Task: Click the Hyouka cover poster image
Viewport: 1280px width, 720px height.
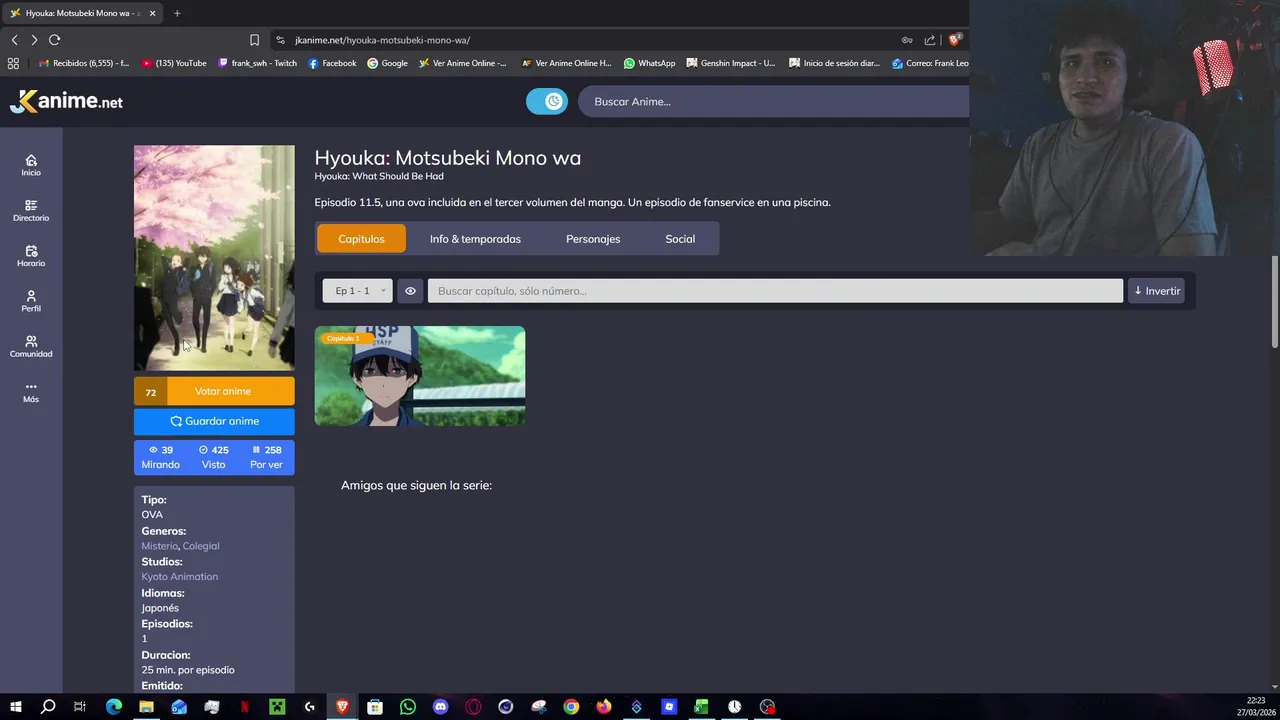Action: (214, 258)
